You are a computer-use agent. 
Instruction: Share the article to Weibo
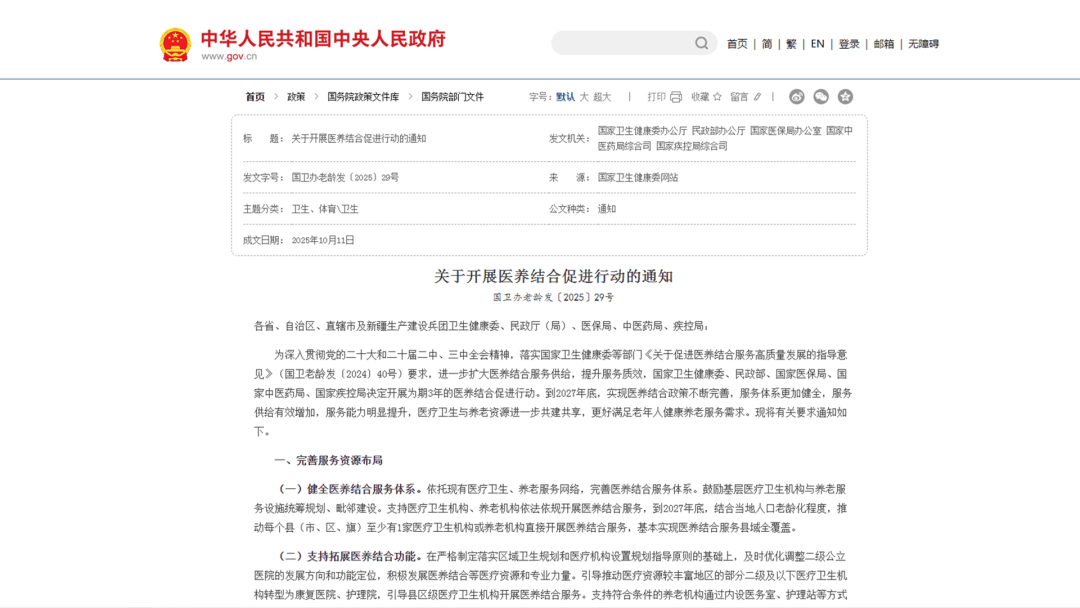(x=797, y=97)
